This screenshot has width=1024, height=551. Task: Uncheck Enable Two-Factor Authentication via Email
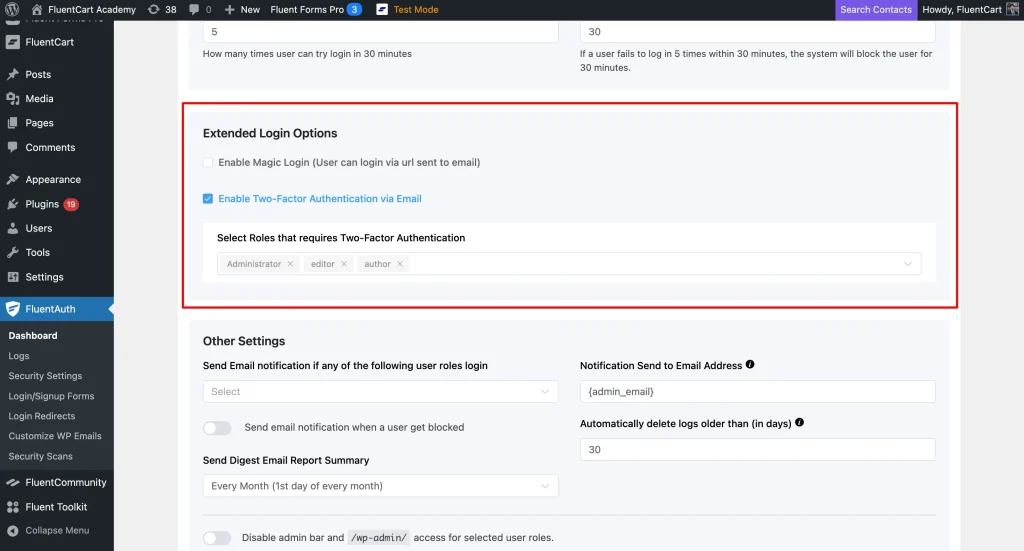click(x=208, y=198)
